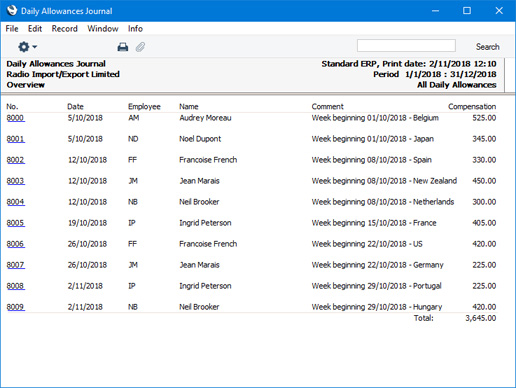Click the Compensation column header
Image resolution: width=516 pixels, height=388 pixels.
coord(472,107)
